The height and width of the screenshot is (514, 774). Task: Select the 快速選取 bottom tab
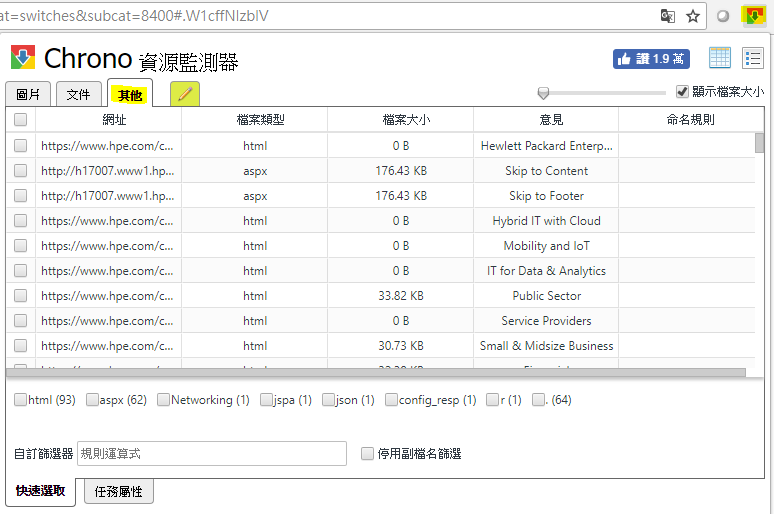click(40, 491)
